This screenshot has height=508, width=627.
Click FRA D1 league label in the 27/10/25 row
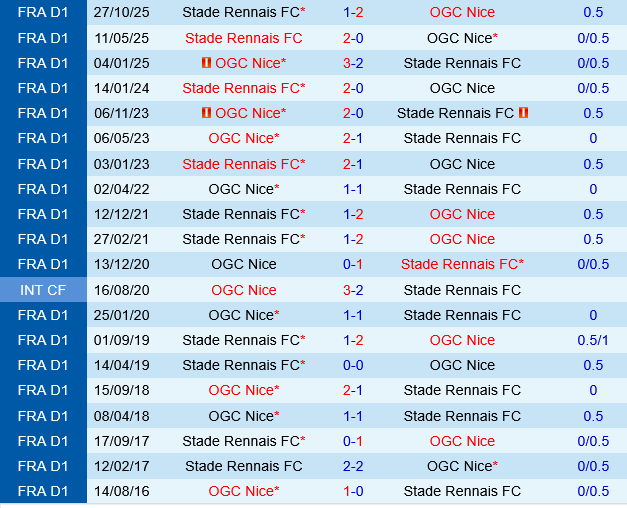click(42, 12)
